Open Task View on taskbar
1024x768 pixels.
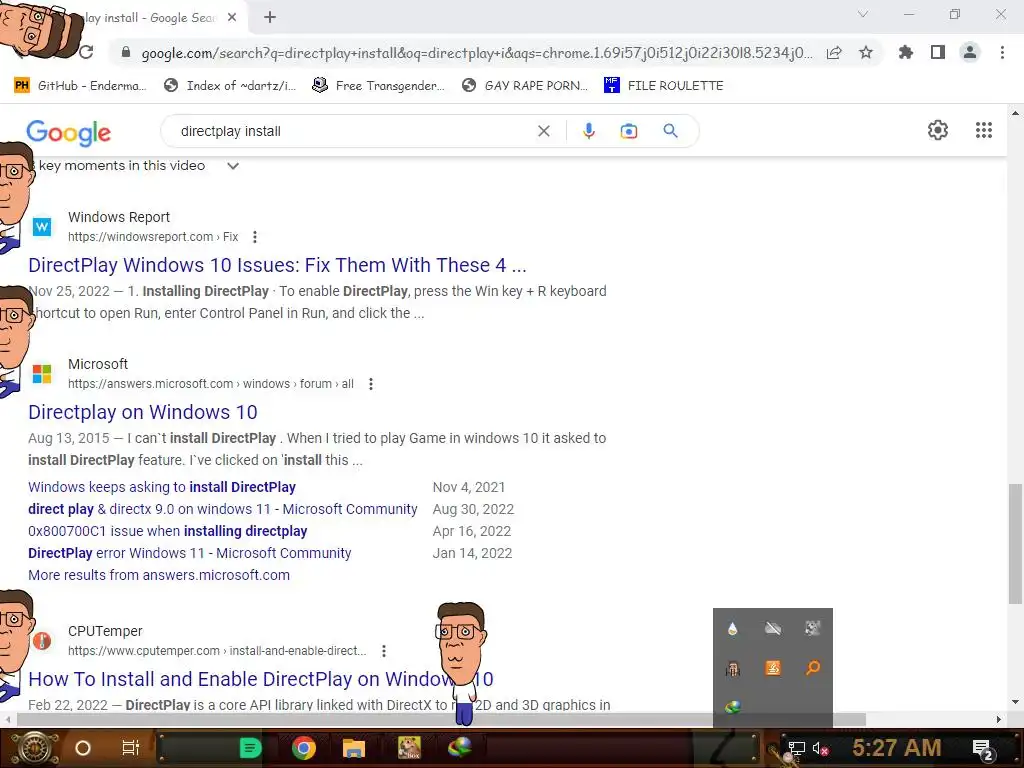pos(131,748)
